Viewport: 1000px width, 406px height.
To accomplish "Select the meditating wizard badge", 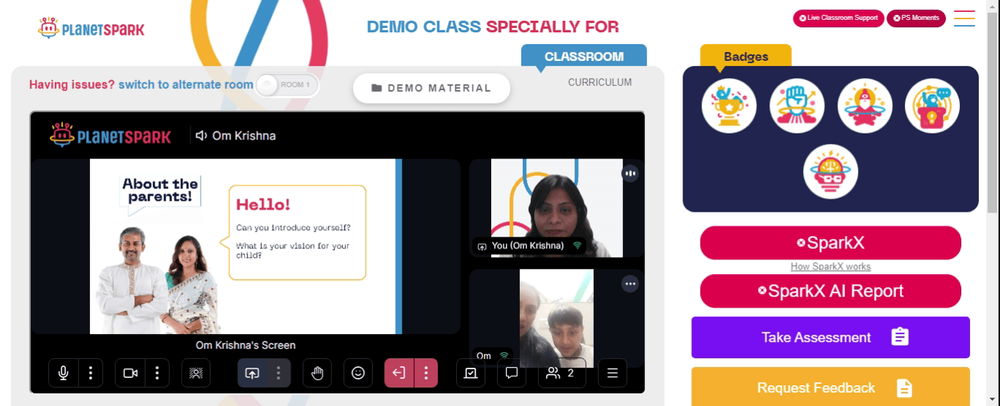I will click(x=864, y=106).
